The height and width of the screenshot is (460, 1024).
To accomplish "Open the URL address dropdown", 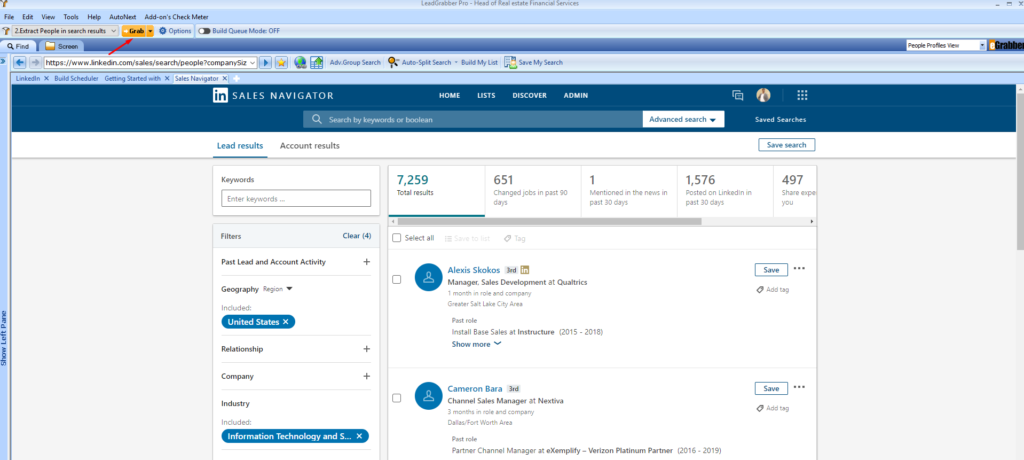I will (x=253, y=63).
